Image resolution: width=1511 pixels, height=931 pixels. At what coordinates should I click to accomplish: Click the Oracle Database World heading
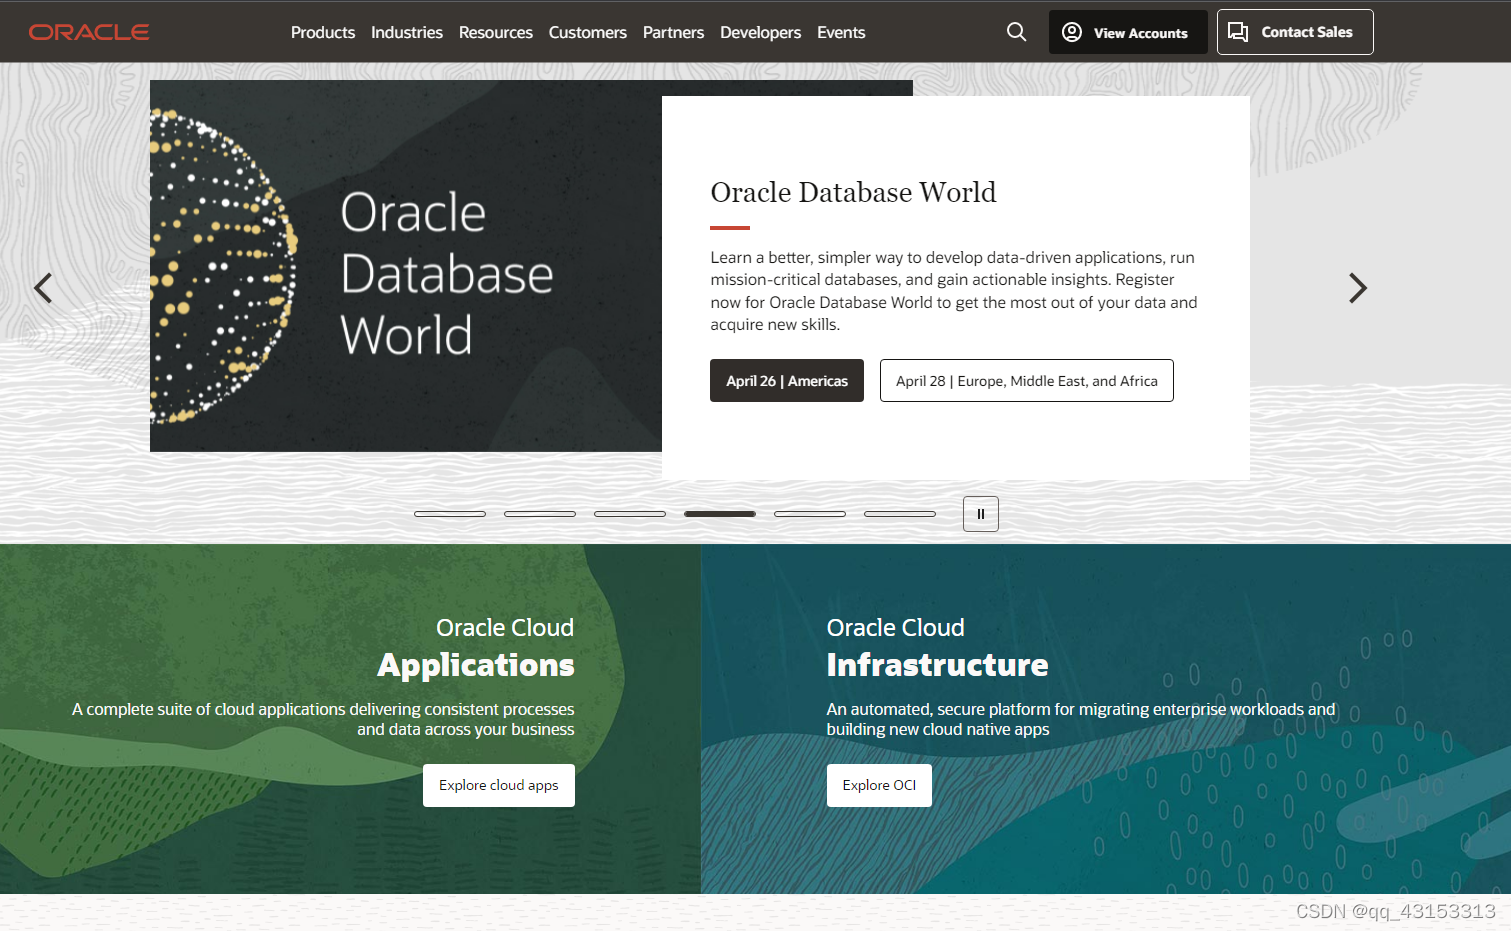853,192
